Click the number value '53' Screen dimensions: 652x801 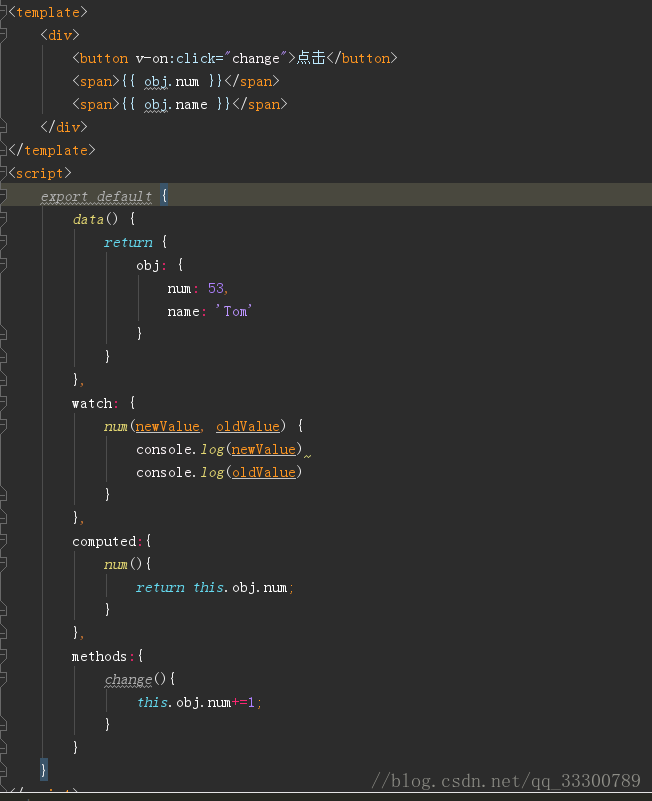(x=216, y=289)
